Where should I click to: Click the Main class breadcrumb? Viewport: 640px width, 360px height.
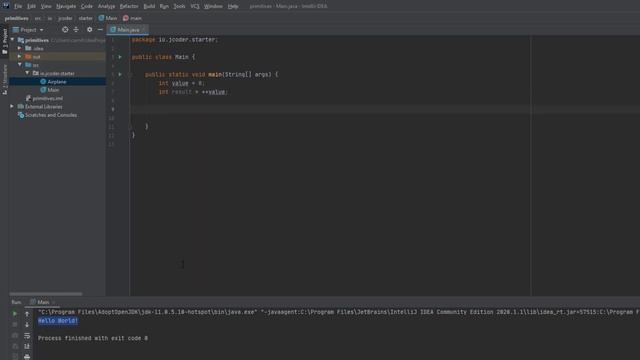(x=108, y=18)
